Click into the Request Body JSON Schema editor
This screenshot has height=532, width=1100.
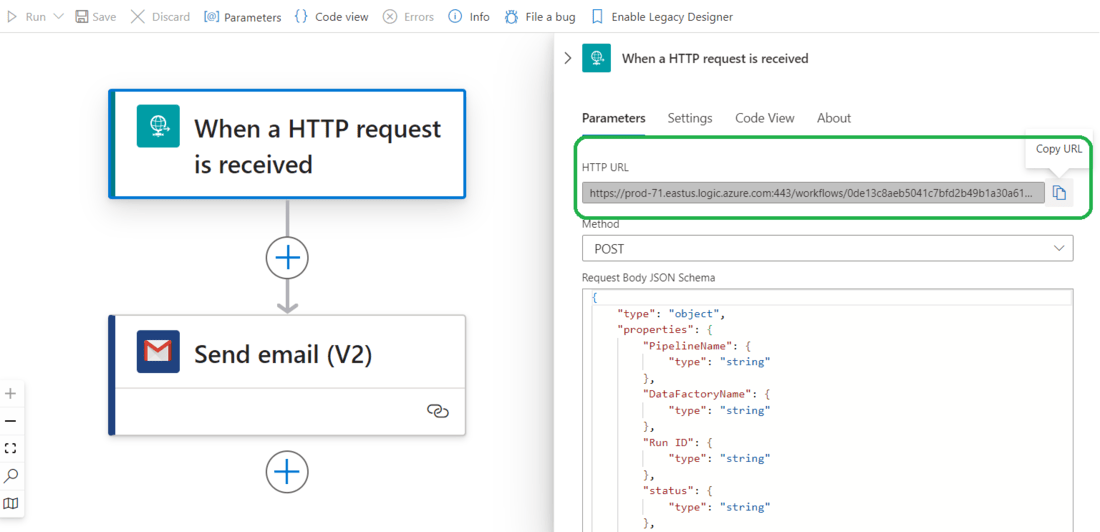click(x=827, y=410)
